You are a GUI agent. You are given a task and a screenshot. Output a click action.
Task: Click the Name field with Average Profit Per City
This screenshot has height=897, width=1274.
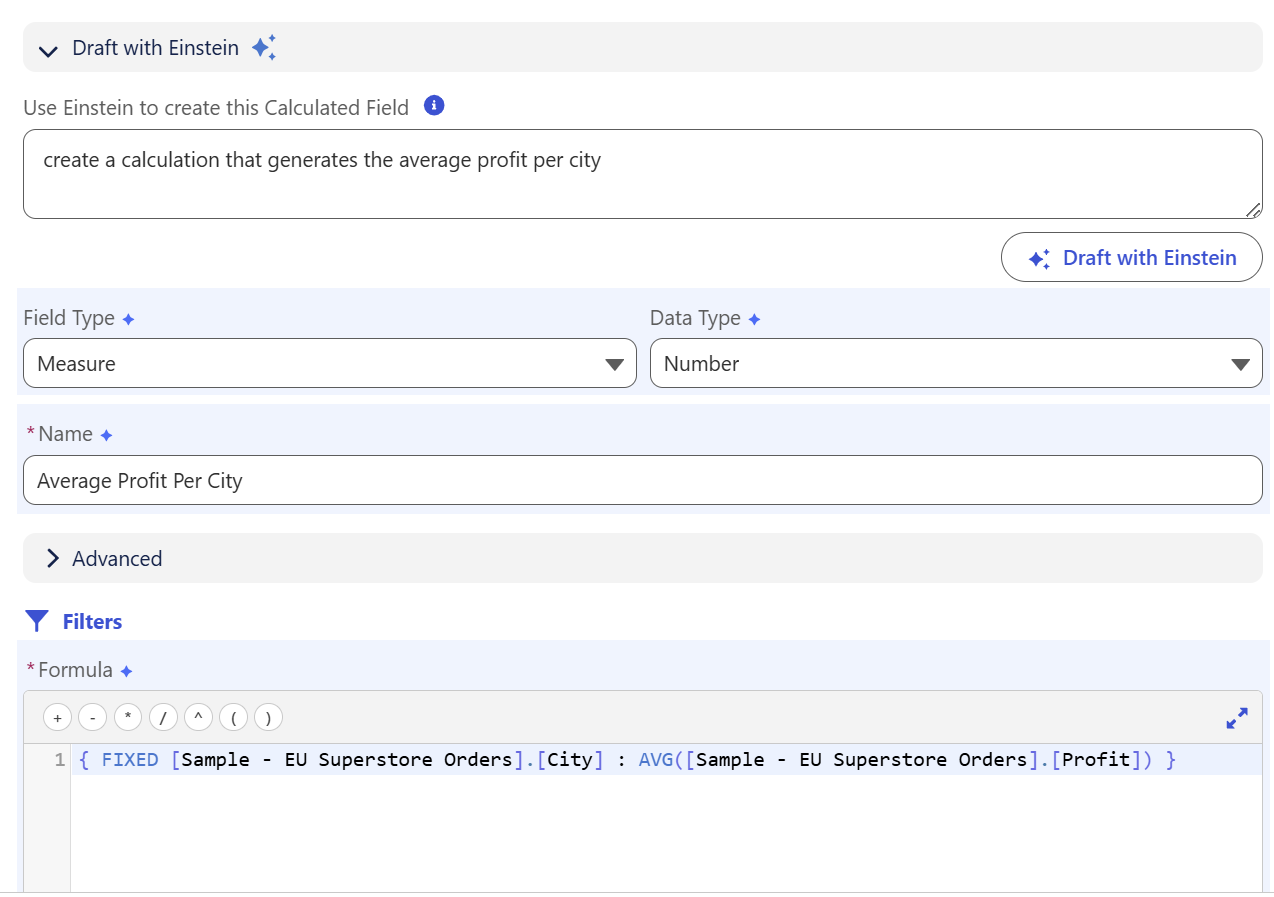(642, 481)
